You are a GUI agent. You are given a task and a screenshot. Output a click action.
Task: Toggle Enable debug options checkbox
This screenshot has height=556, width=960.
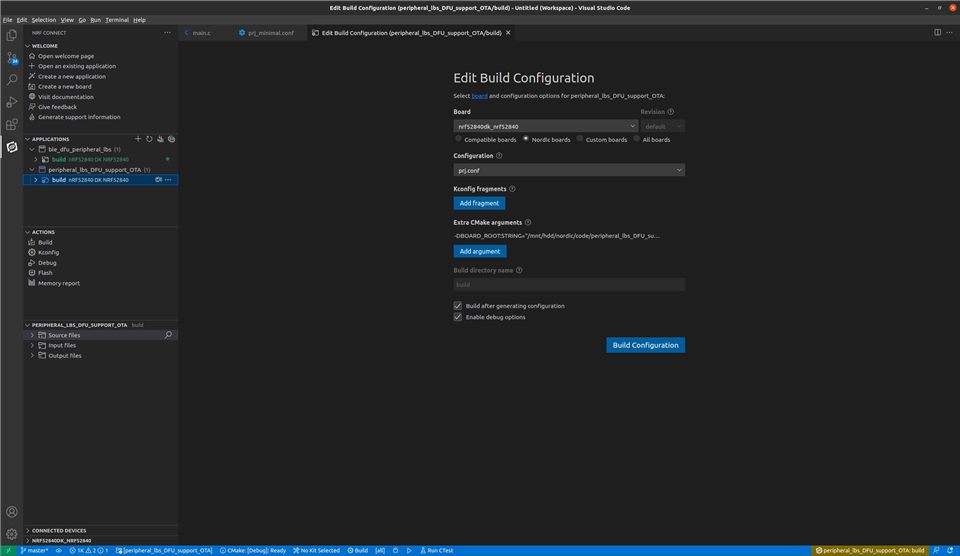(458, 317)
